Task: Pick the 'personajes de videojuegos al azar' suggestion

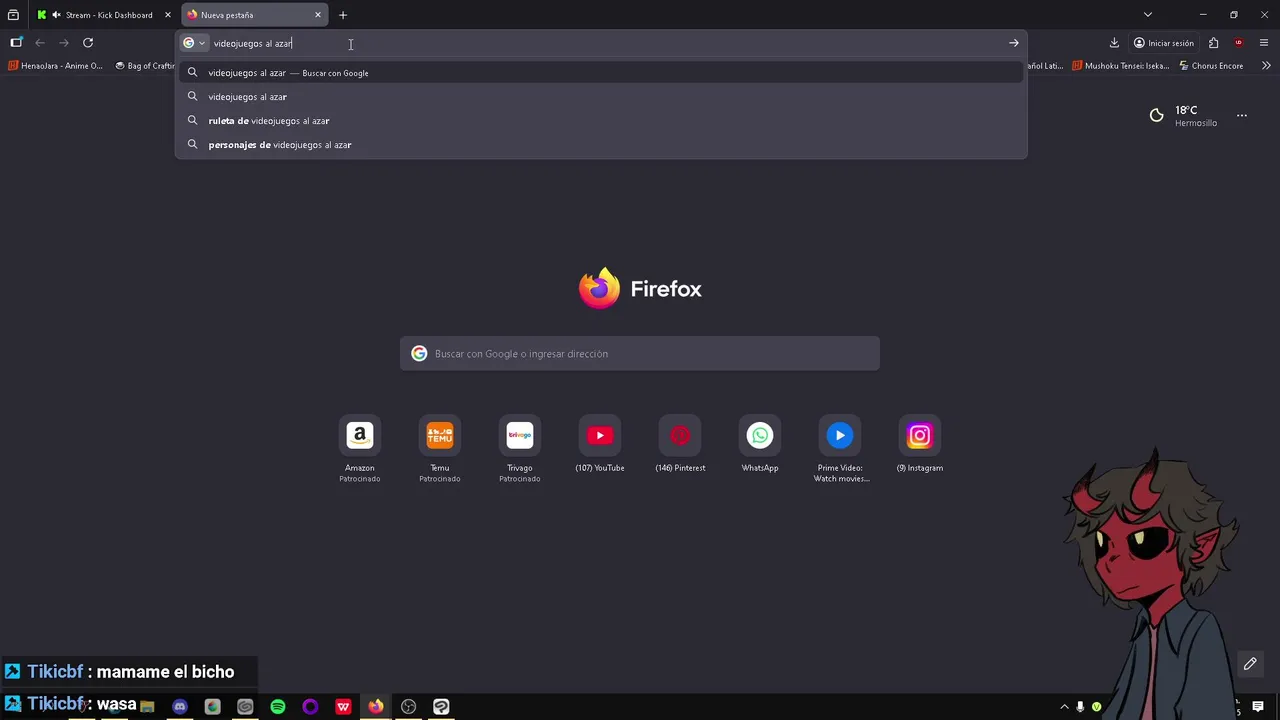Action: 601,145
